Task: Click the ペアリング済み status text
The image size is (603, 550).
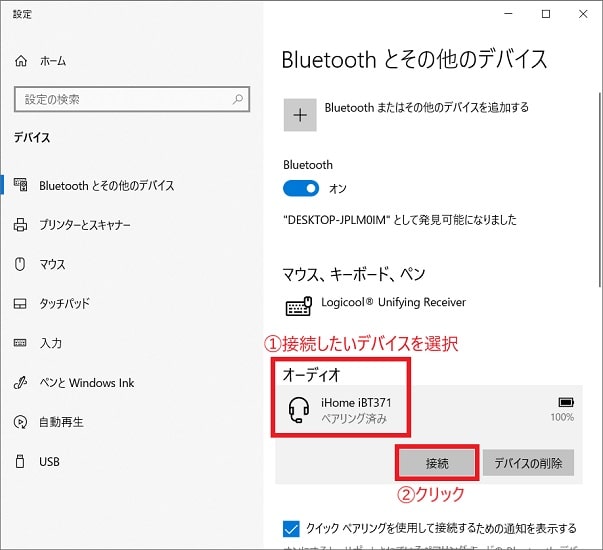Action: pyautogui.click(x=354, y=418)
